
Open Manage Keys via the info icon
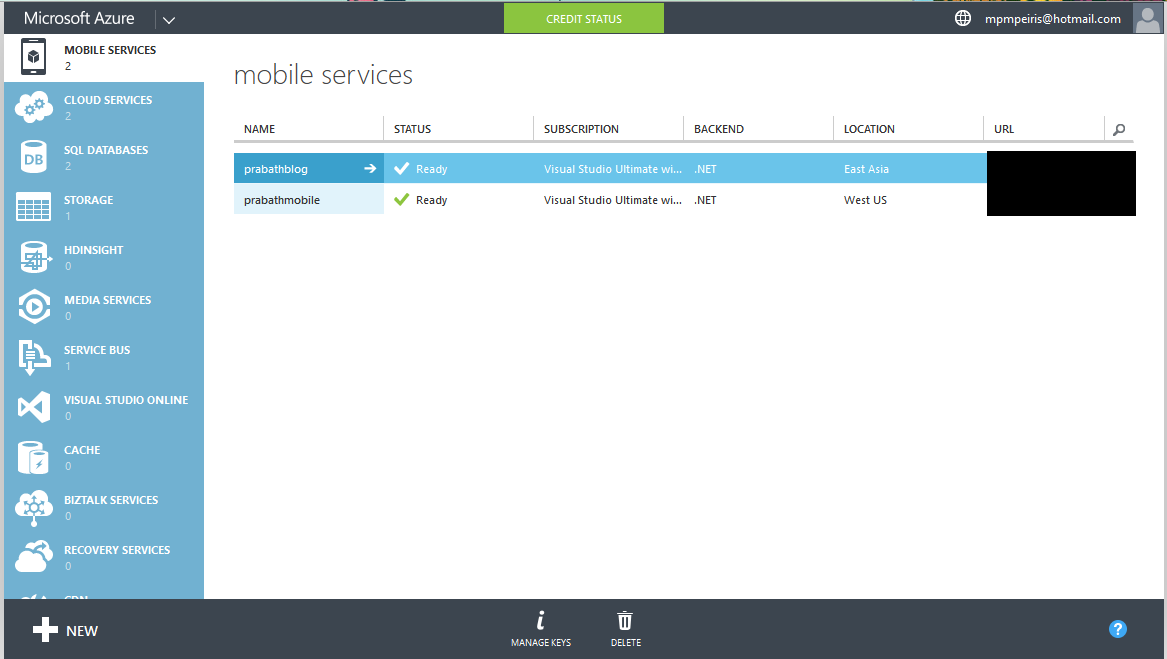point(541,628)
